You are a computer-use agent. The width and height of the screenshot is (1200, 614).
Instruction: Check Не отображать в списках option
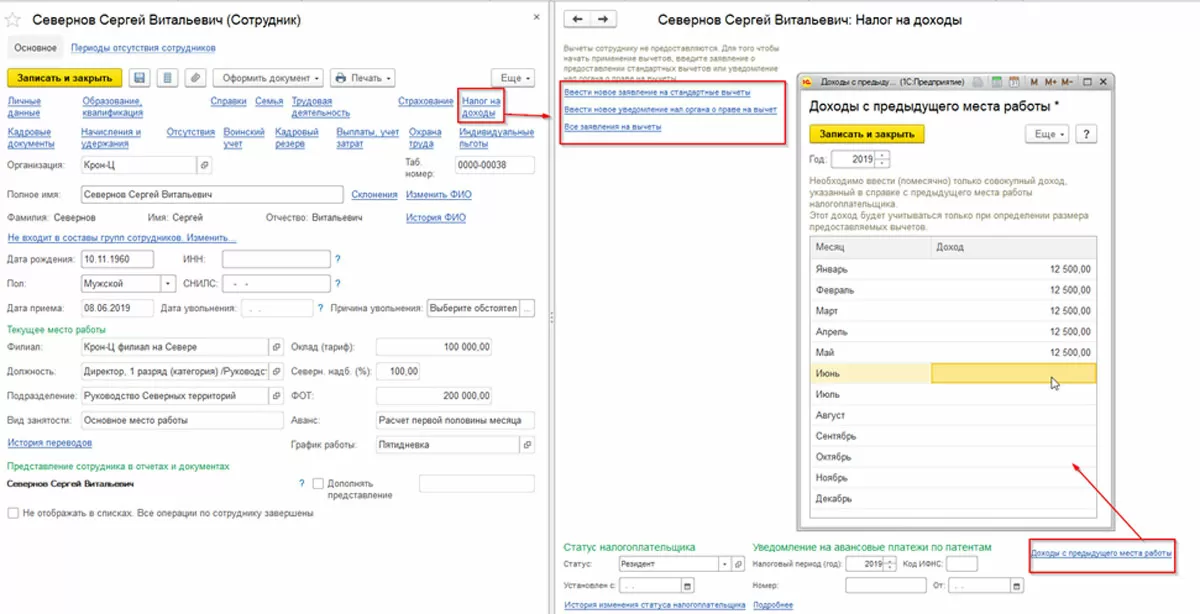click(13, 513)
